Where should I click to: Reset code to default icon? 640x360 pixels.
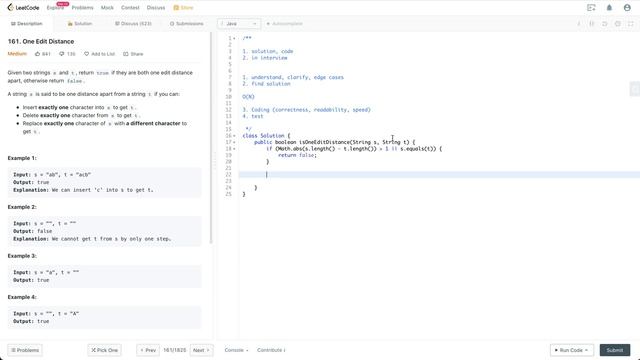click(605, 24)
